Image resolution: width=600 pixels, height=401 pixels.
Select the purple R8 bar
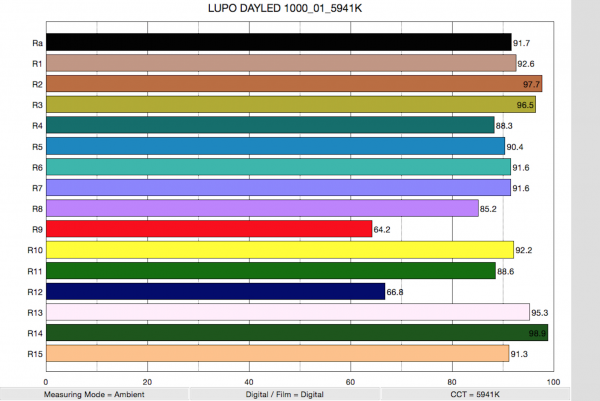tap(262, 208)
